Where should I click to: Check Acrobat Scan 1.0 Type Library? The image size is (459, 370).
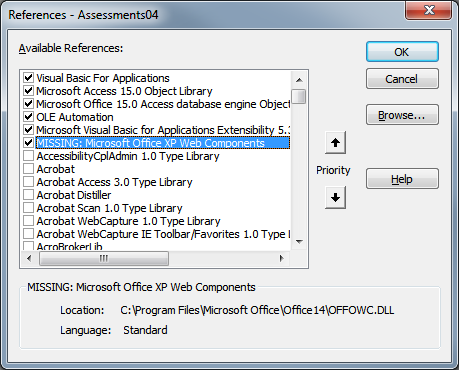click(28, 208)
